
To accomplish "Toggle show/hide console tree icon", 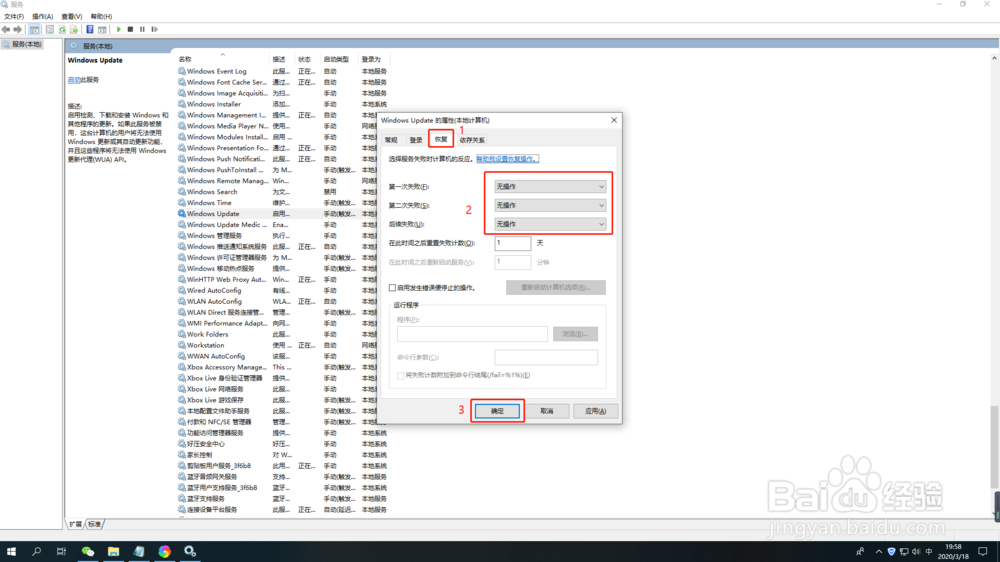I will [x=34, y=29].
